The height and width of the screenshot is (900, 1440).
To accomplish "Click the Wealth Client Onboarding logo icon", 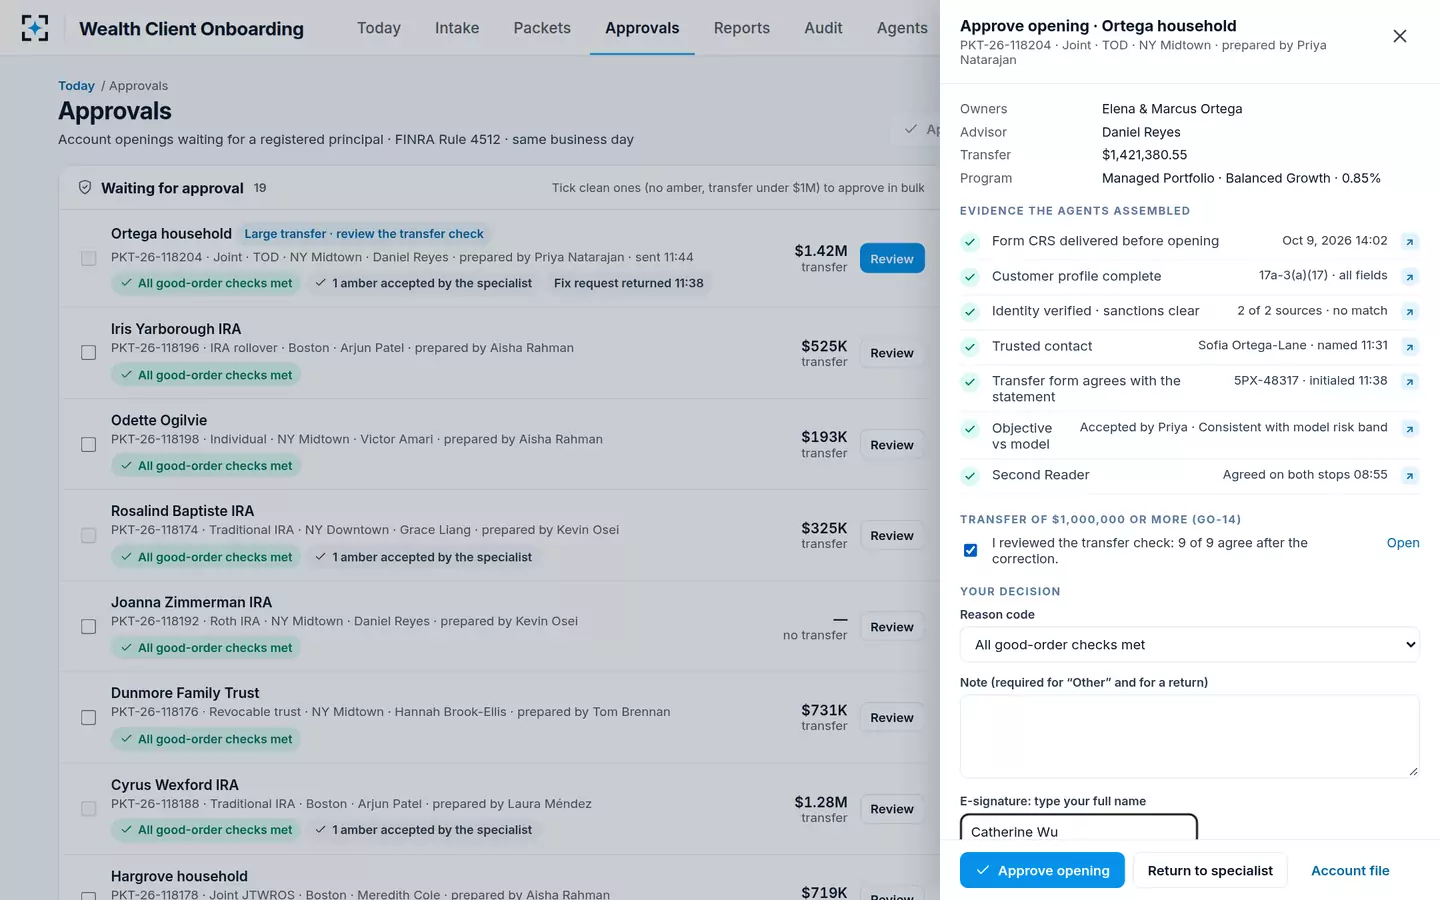I will [x=35, y=28].
